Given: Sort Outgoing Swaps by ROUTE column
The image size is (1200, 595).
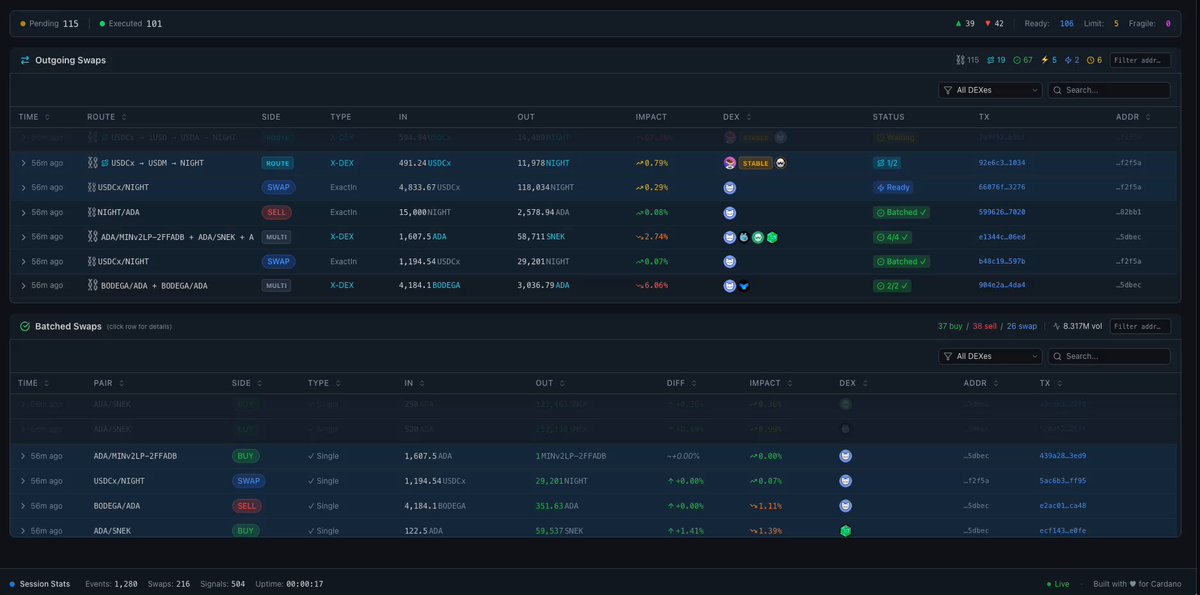Looking at the screenshot, I should (106, 117).
